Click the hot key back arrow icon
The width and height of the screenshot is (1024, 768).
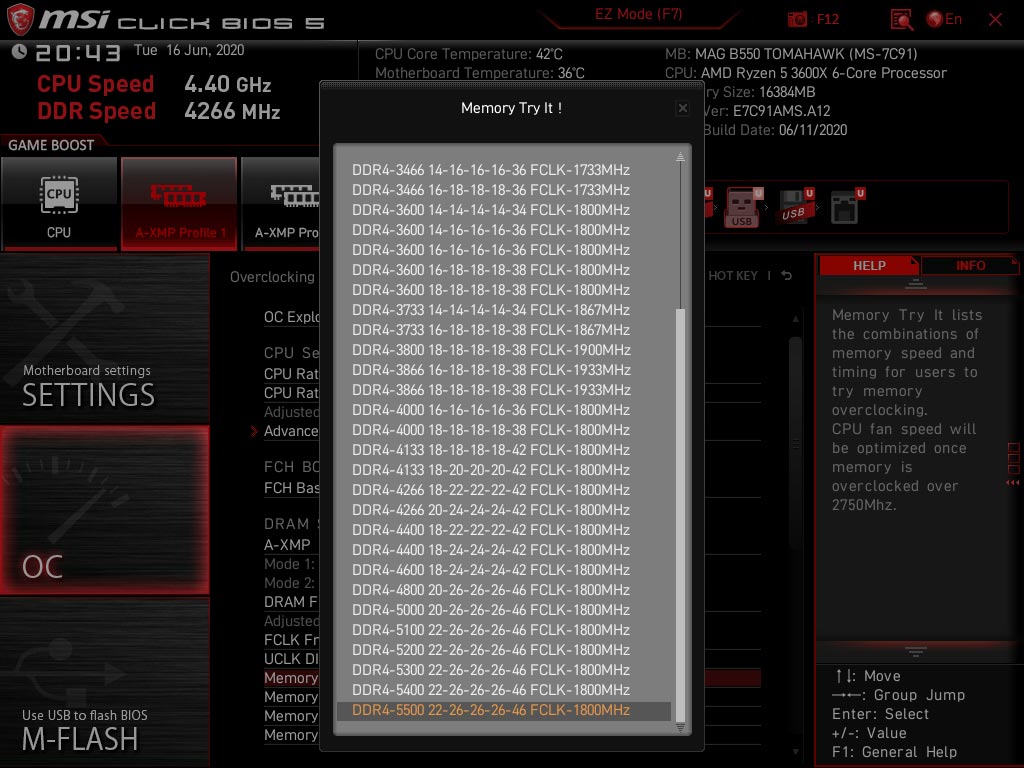(x=786, y=276)
